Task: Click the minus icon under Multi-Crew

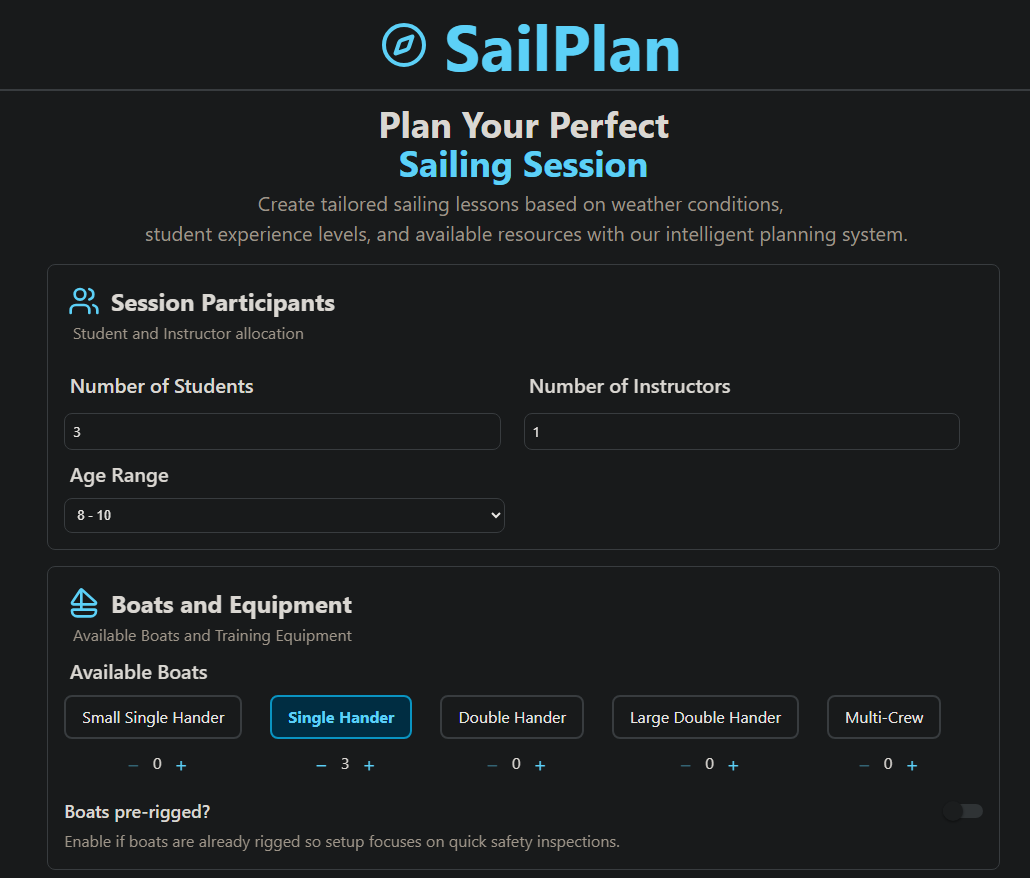Action: tap(864, 764)
